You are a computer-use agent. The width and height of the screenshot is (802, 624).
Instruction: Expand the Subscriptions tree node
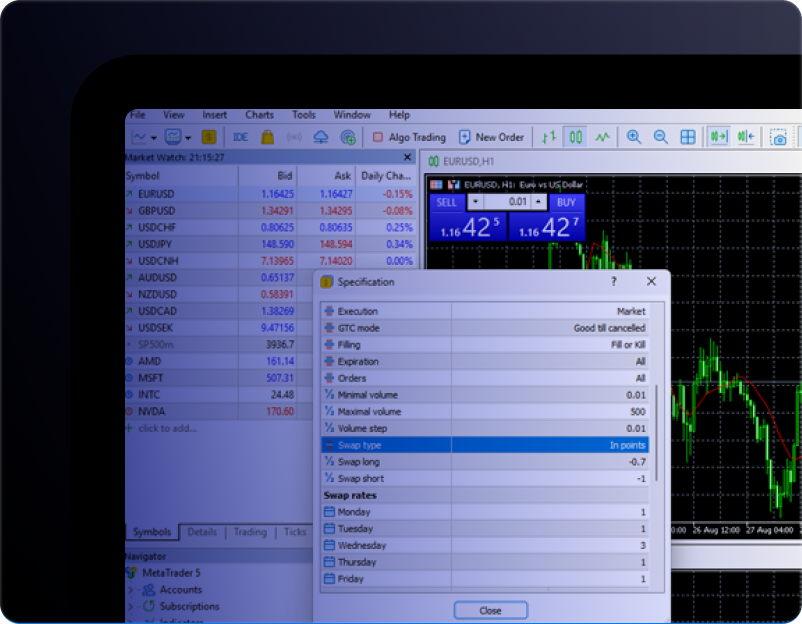(131, 606)
